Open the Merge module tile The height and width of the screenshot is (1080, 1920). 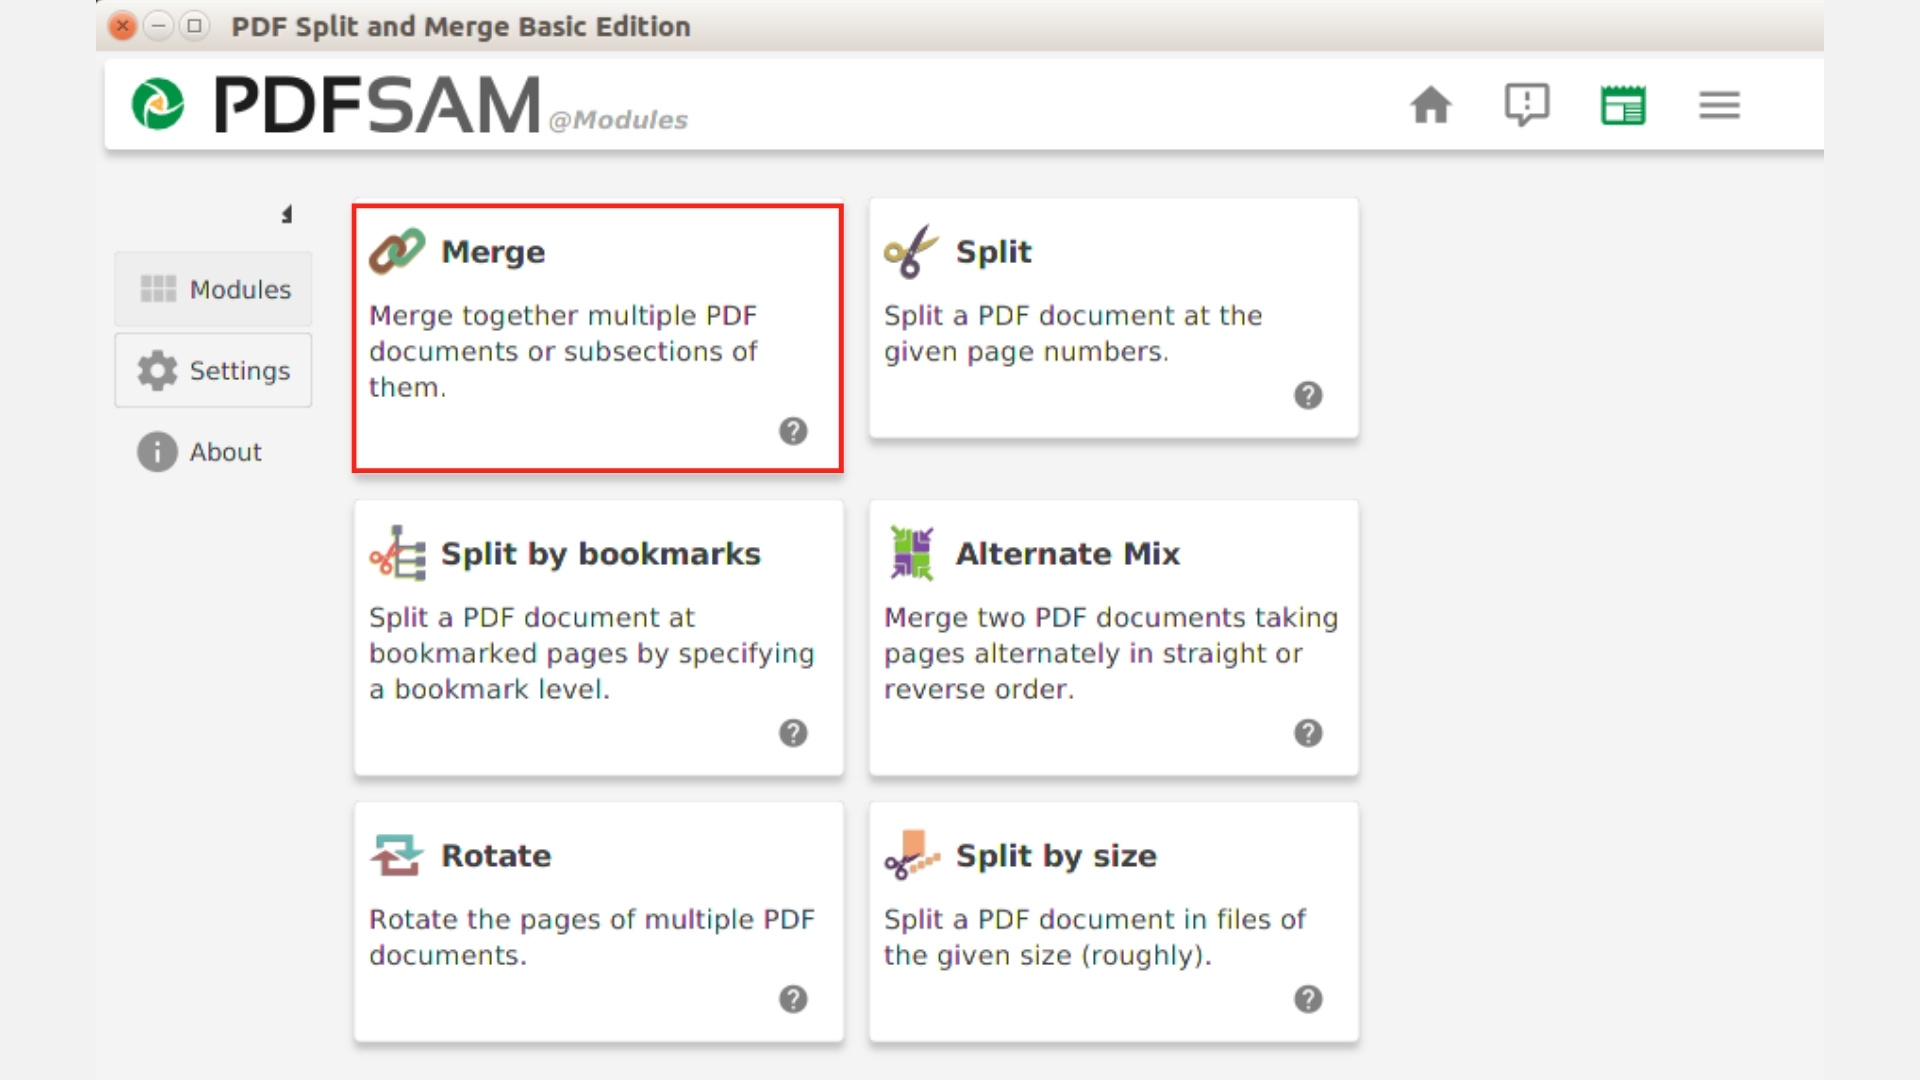click(x=597, y=338)
